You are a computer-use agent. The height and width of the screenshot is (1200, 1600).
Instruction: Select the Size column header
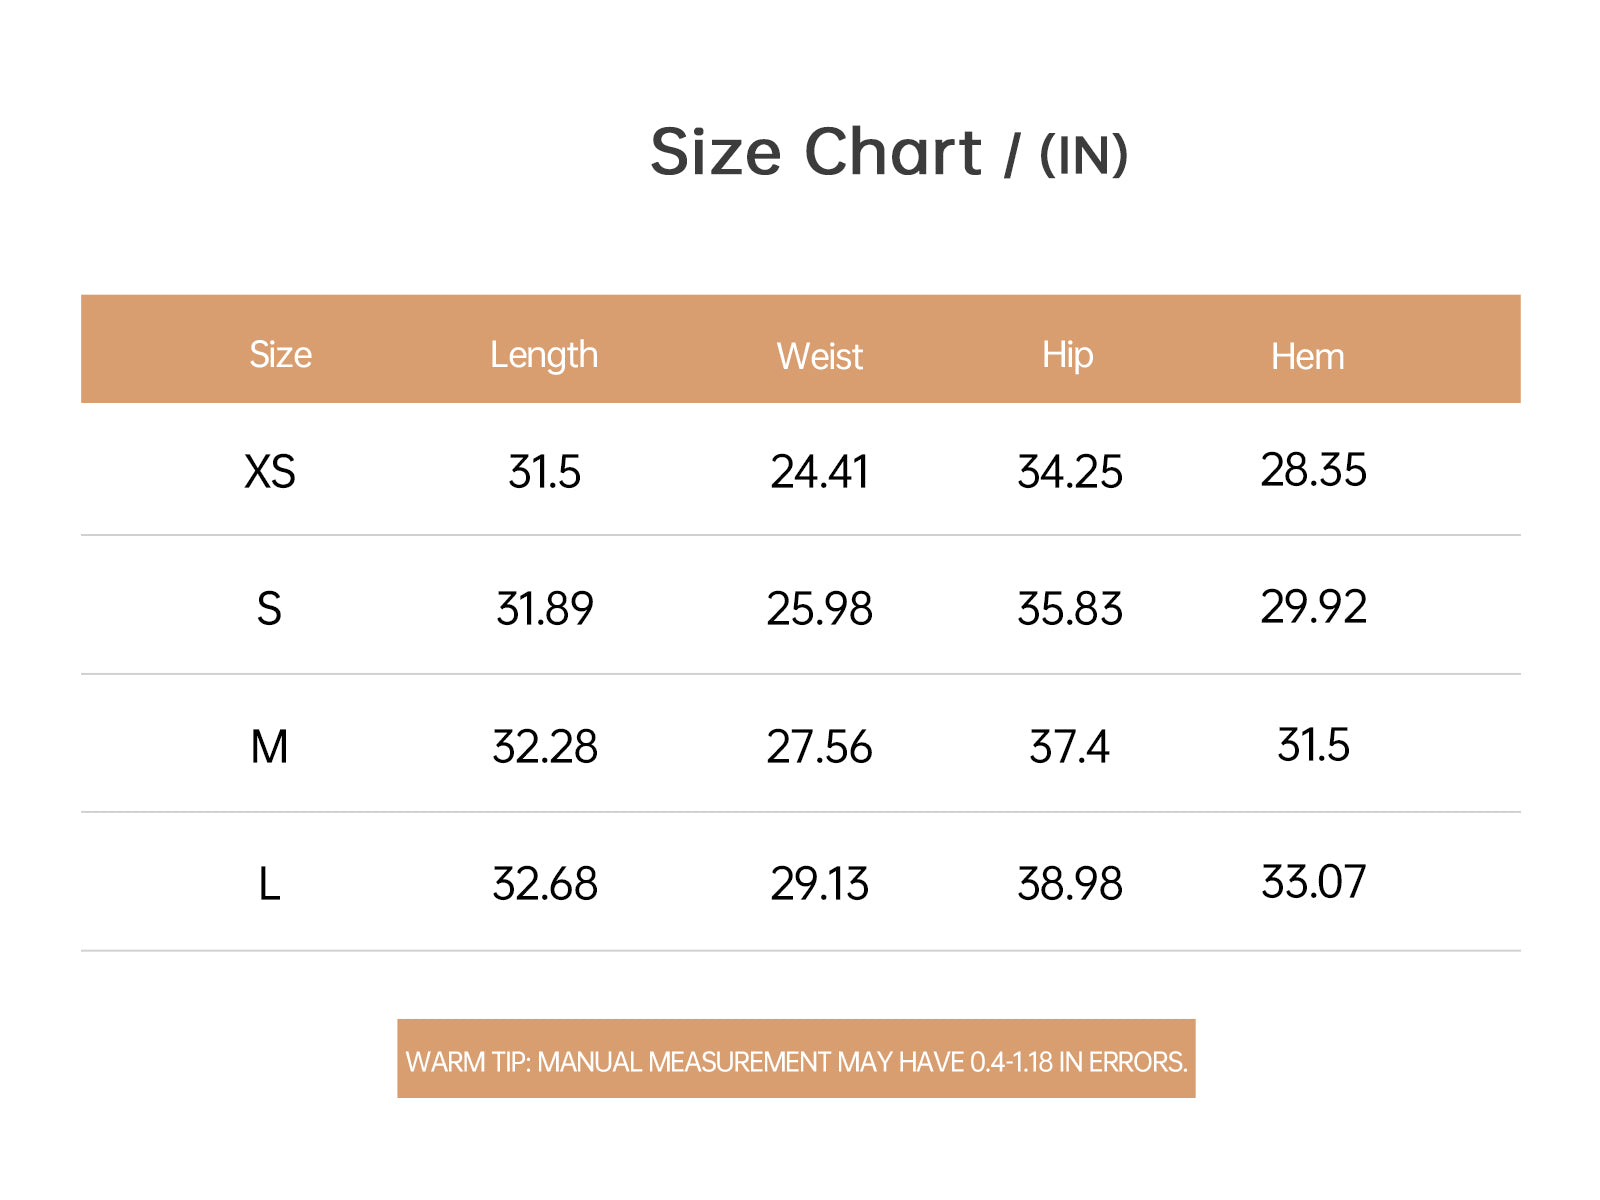(280, 355)
